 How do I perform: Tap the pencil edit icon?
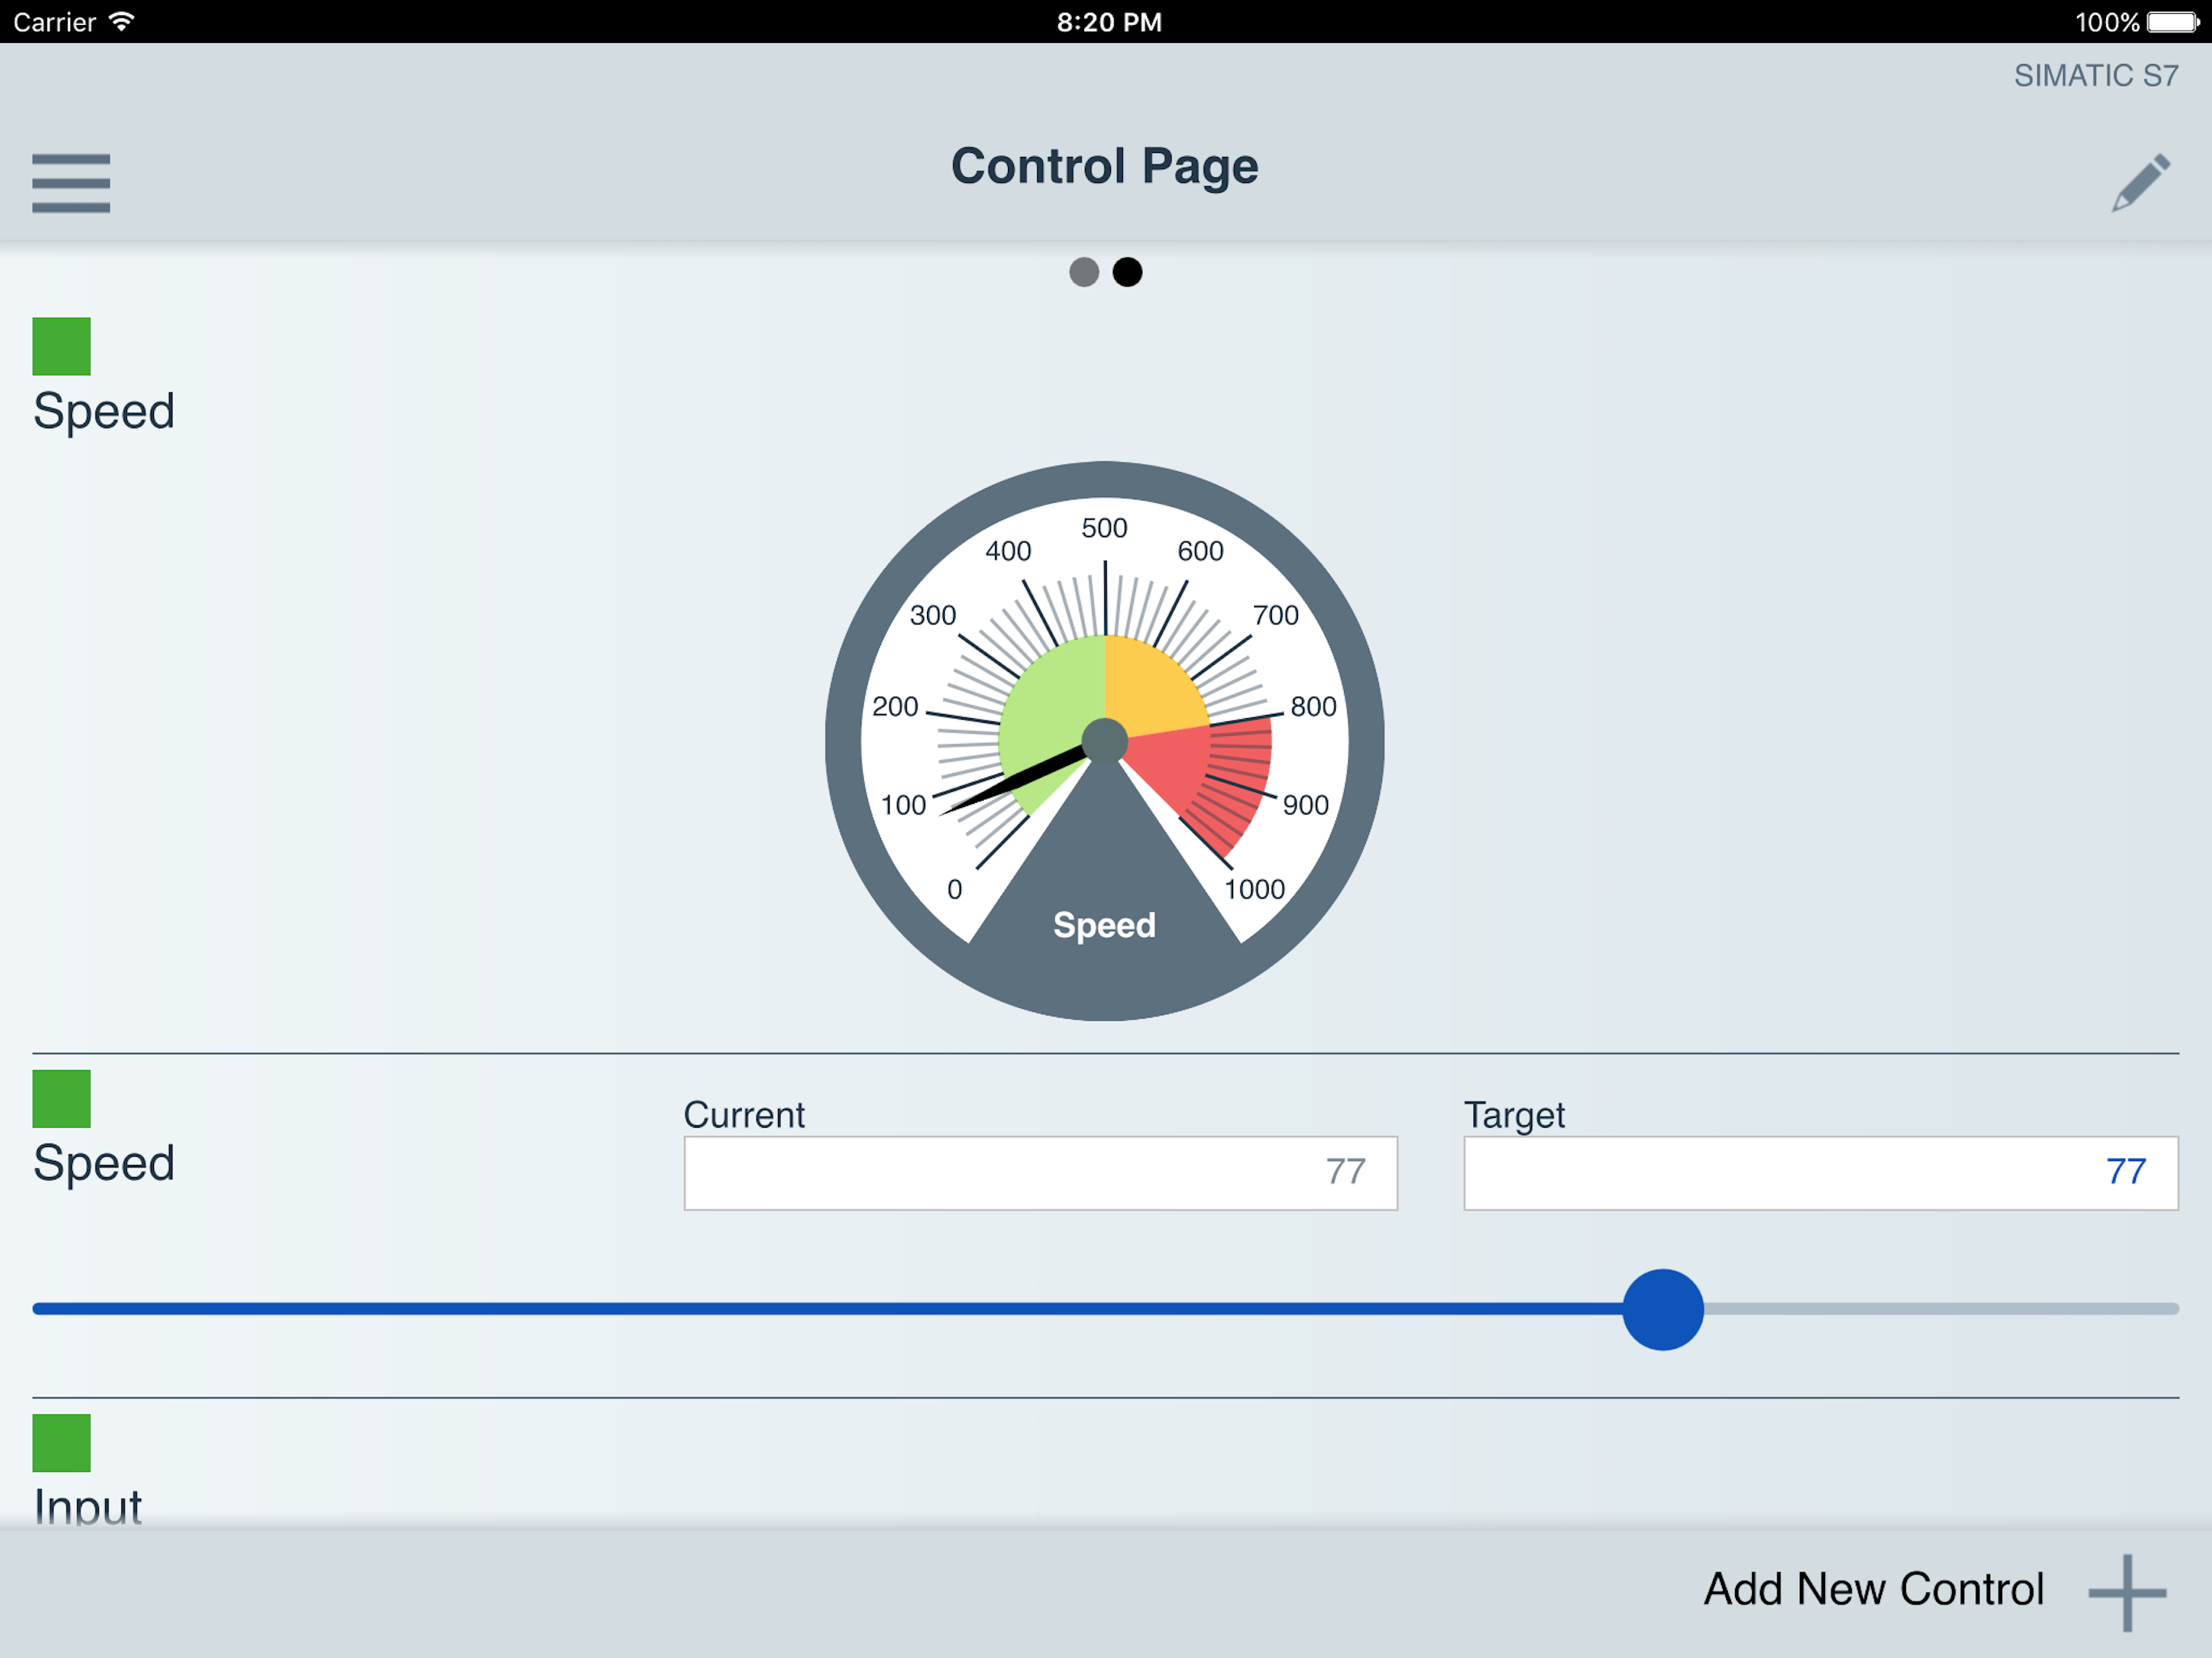(2140, 183)
